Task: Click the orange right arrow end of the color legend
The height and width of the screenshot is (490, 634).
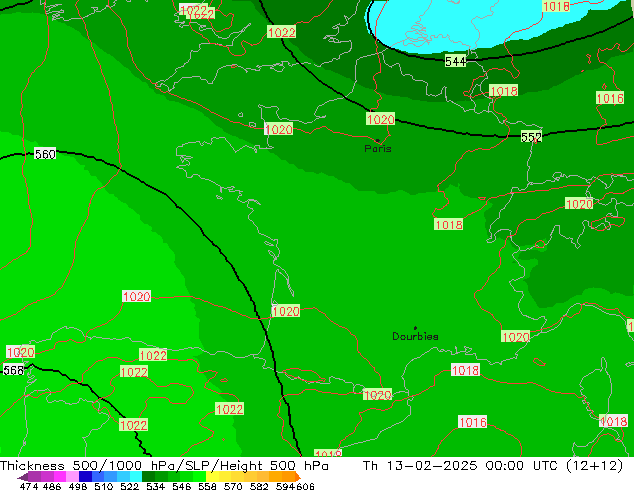Action: point(298,477)
